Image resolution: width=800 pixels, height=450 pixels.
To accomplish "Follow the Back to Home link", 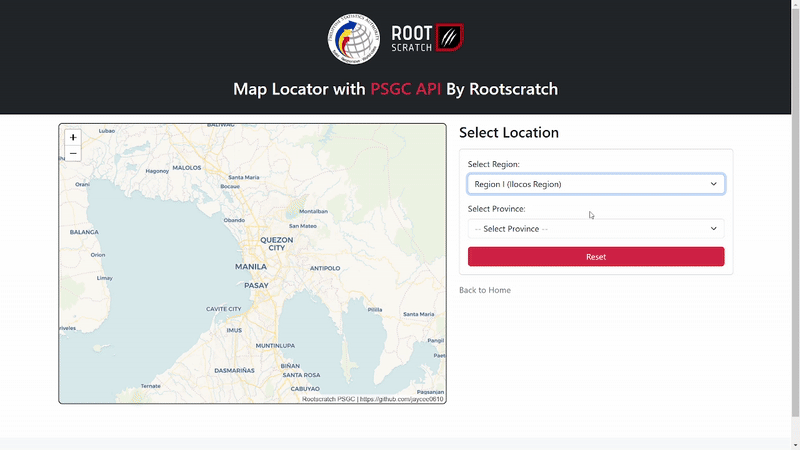I will 485,290.
